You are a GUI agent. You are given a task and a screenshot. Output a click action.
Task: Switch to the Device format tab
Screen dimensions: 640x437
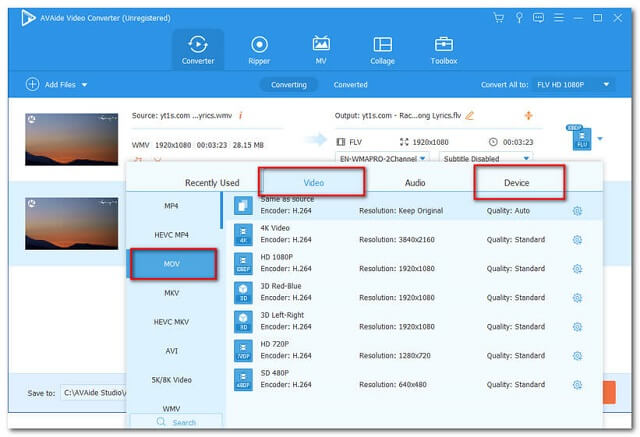point(516,183)
